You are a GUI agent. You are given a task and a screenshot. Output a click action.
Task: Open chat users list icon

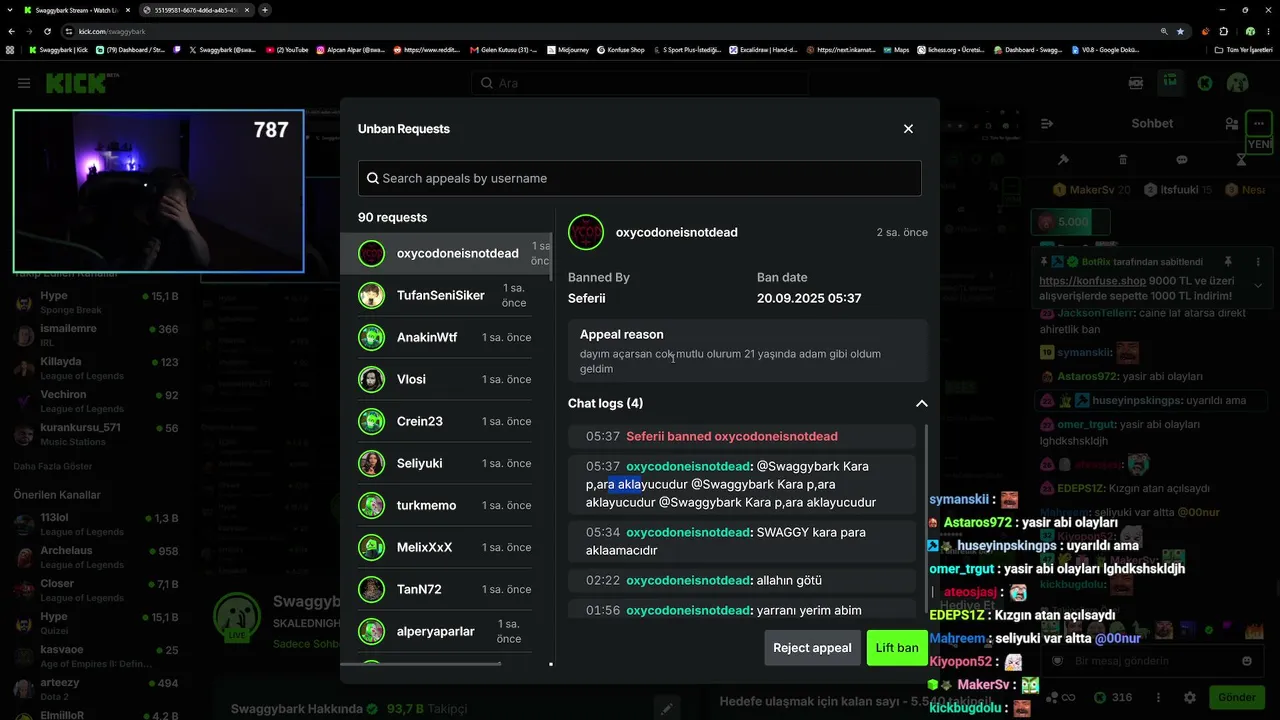point(1231,124)
